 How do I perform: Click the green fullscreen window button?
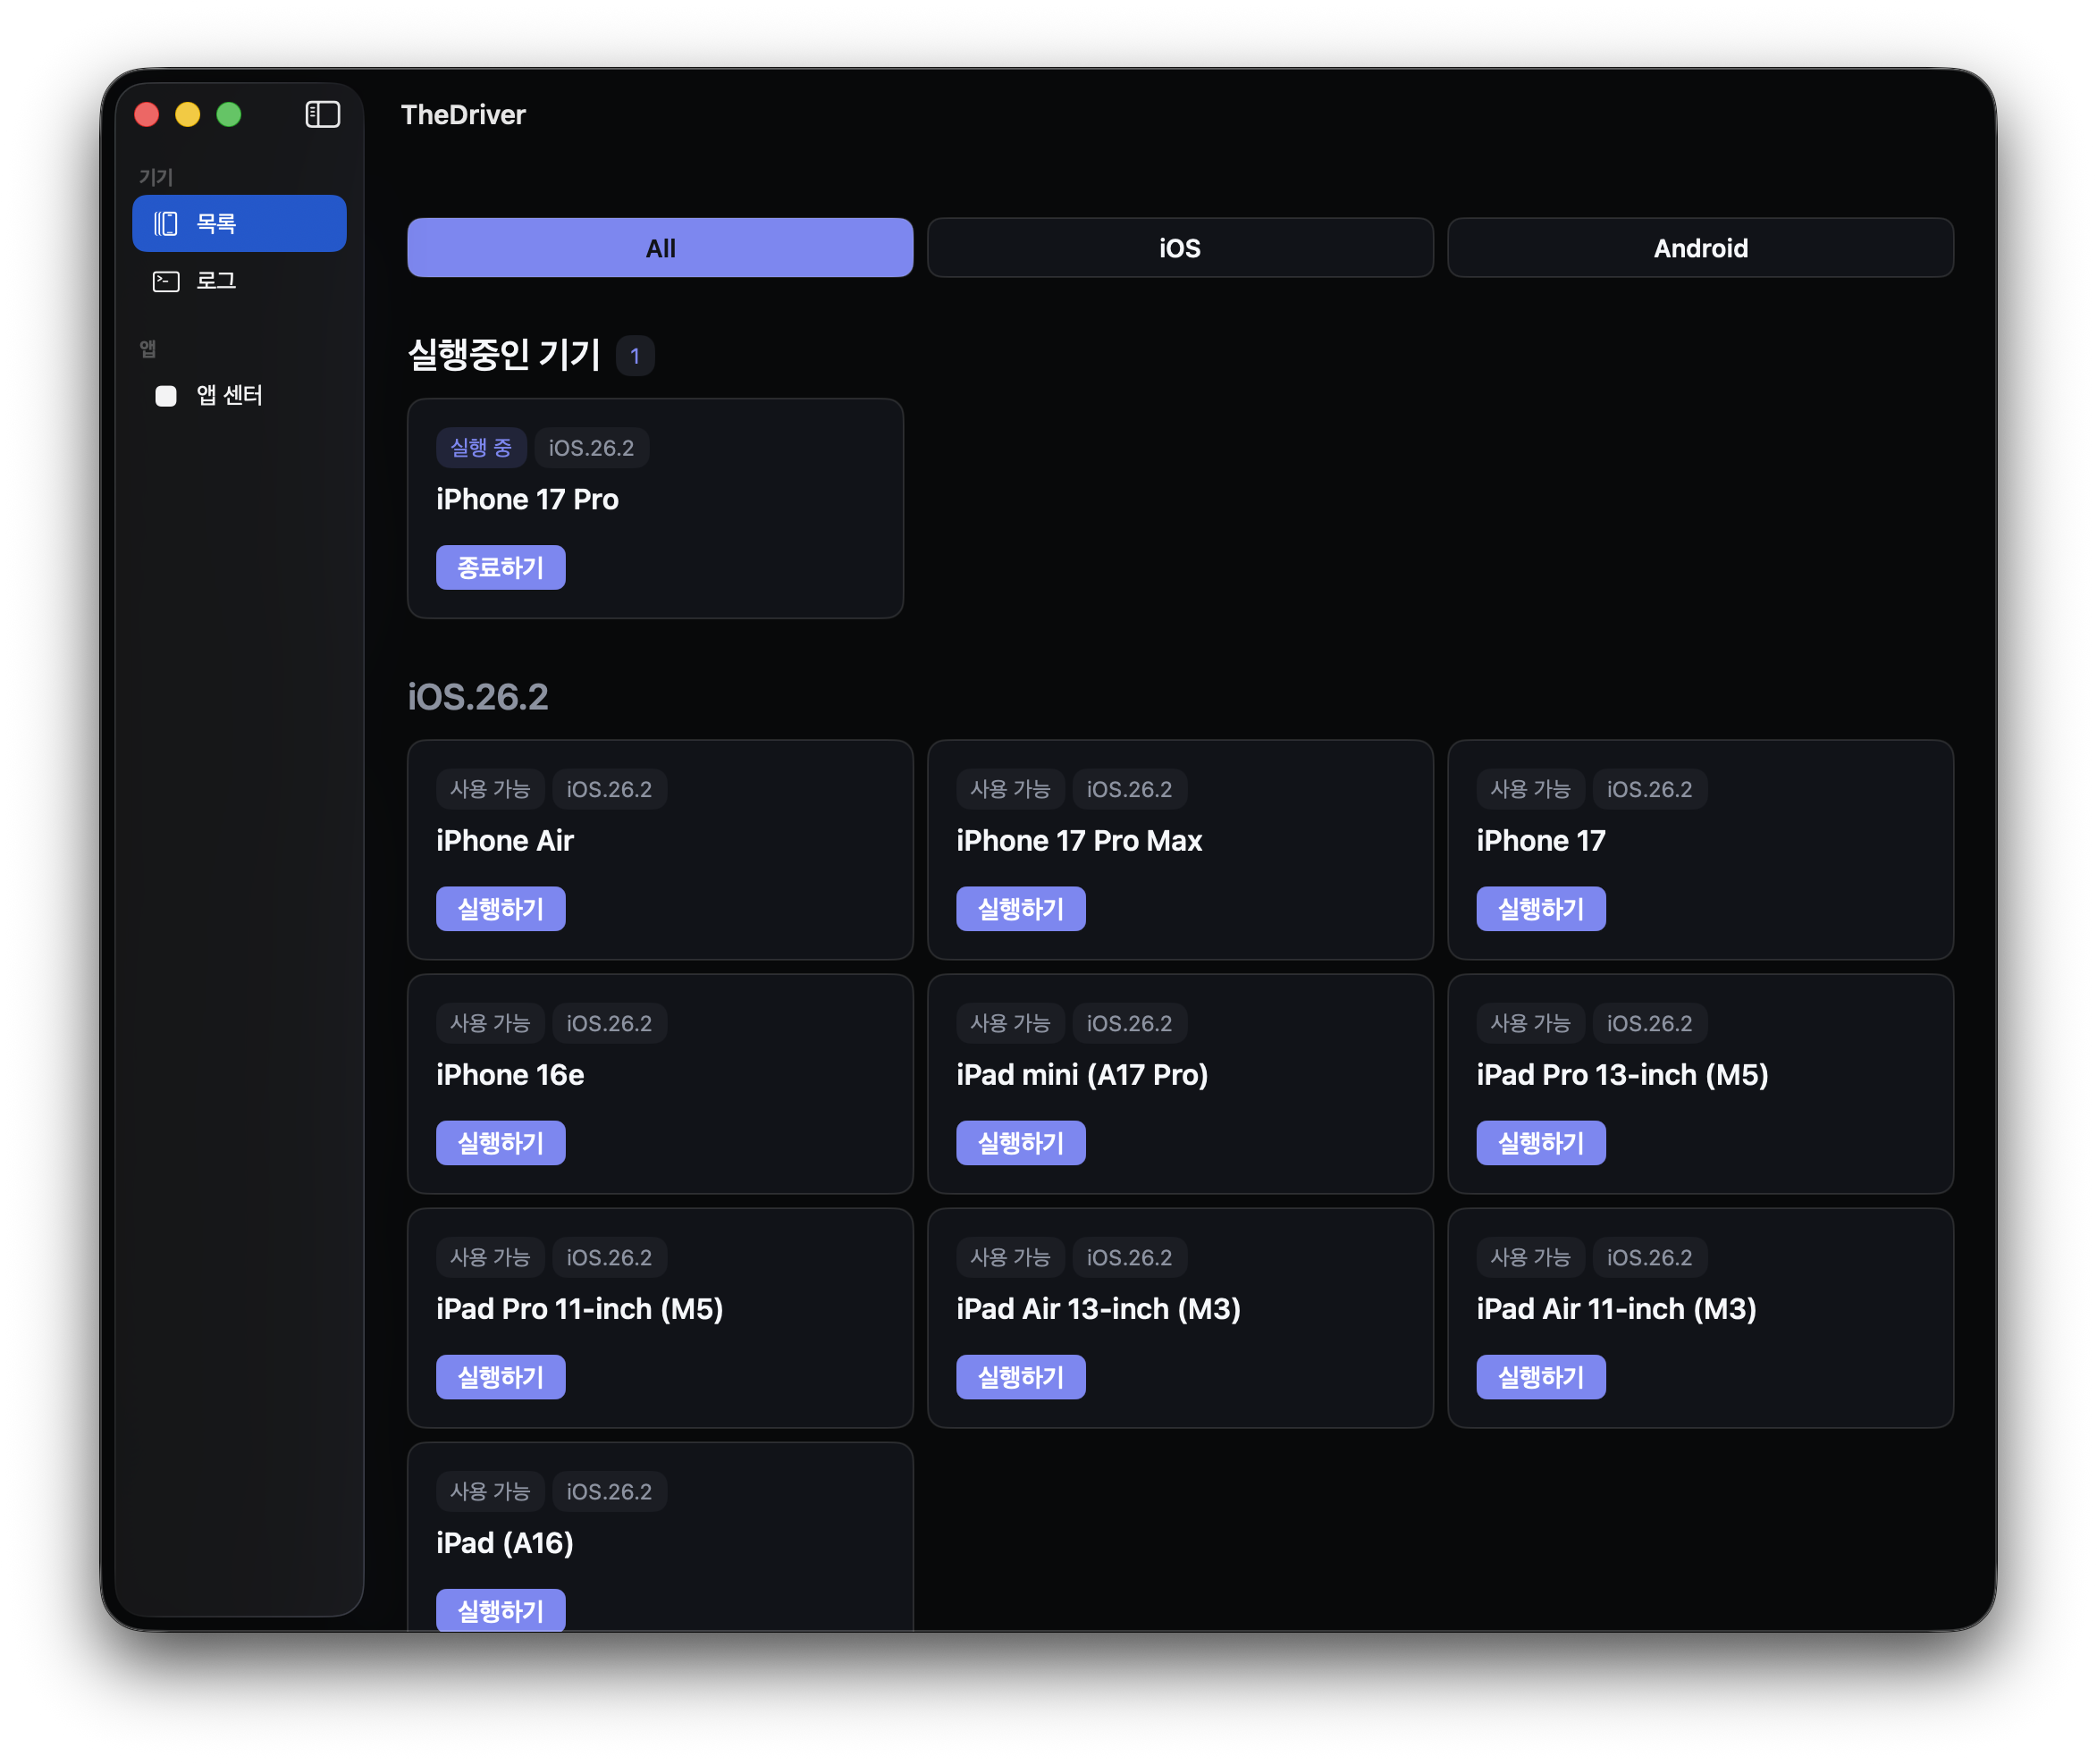click(229, 115)
